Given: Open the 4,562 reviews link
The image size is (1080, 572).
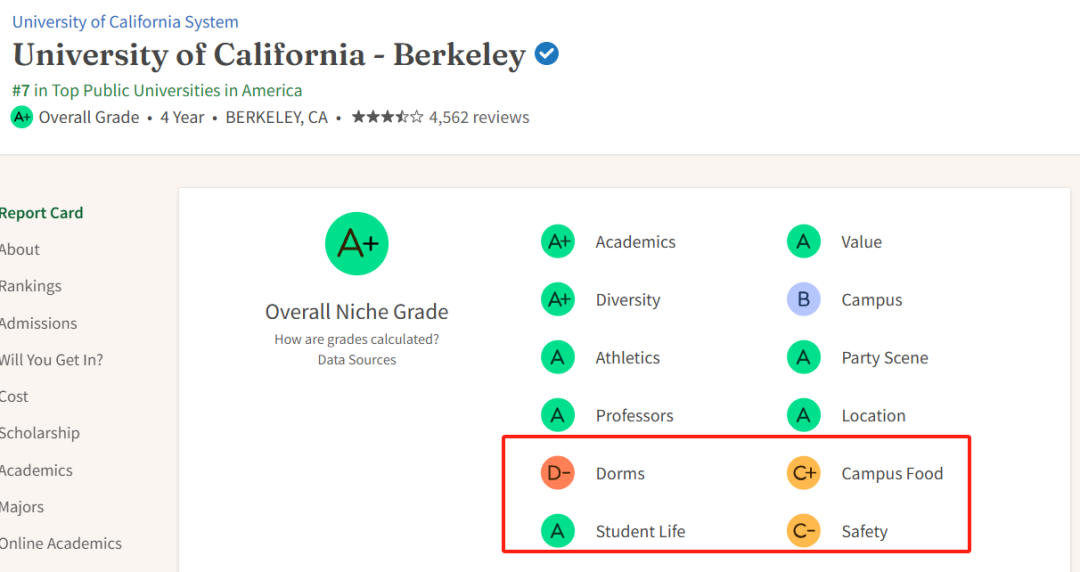Looking at the screenshot, I should (x=479, y=117).
